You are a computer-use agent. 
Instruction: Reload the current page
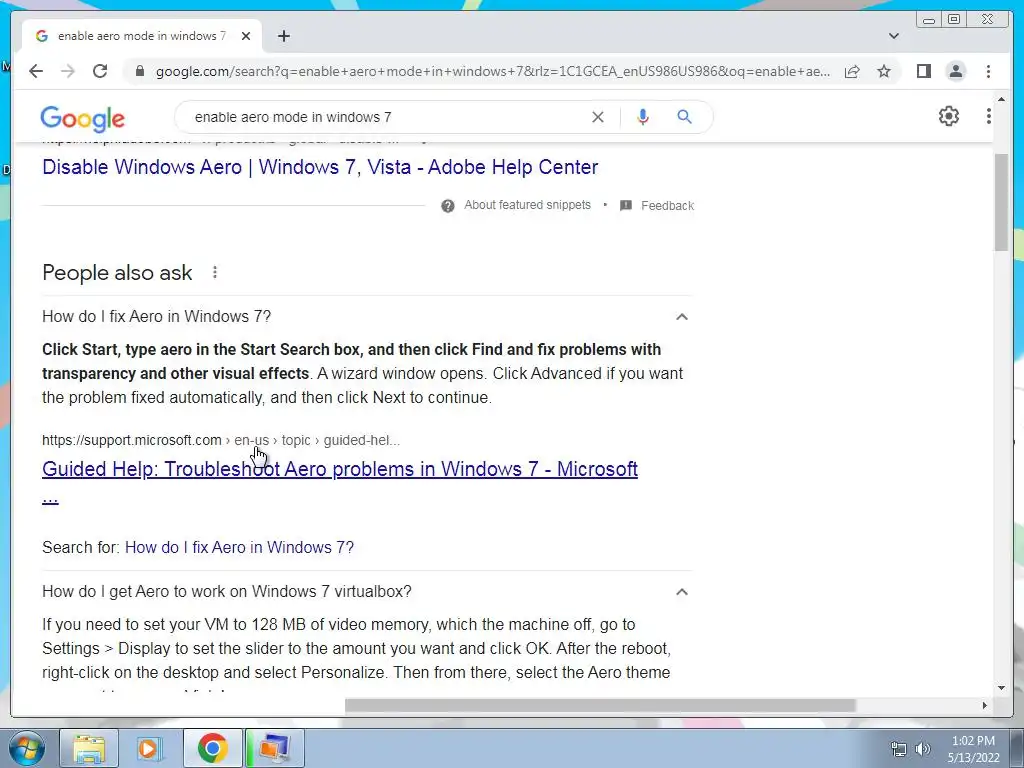click(x=100, y=71)
